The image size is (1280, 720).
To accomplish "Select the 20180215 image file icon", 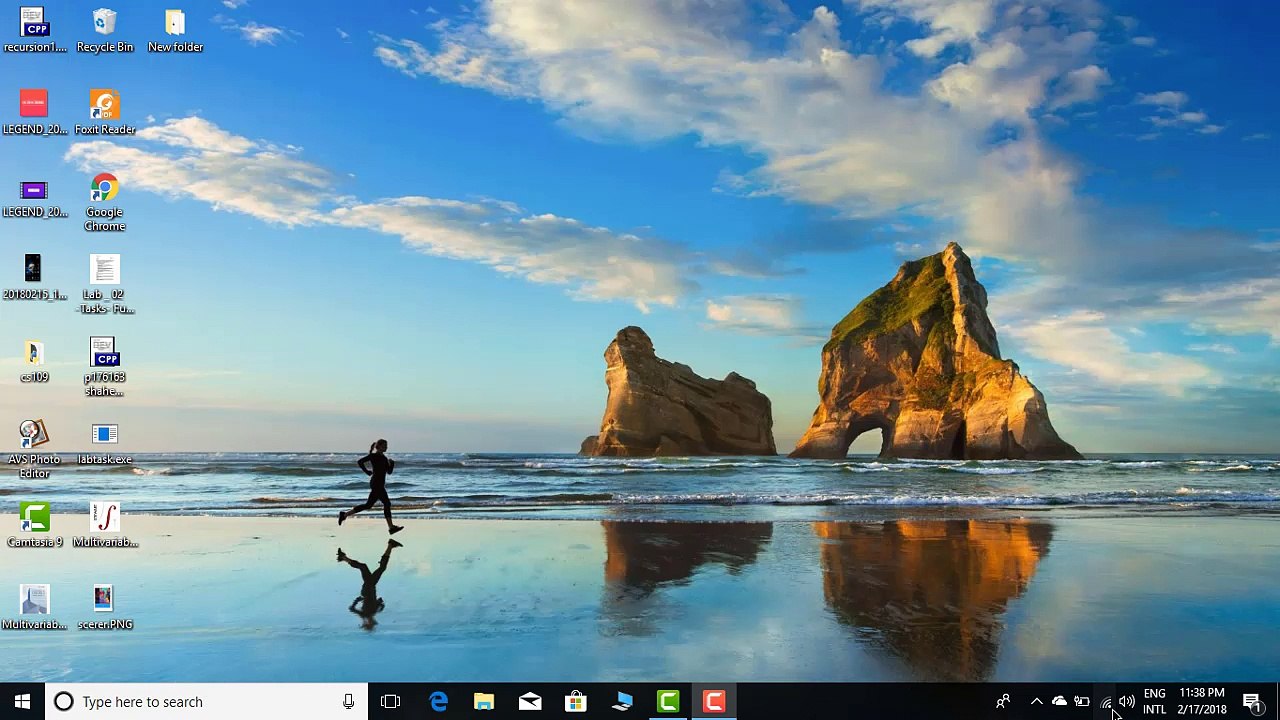I will point(34,277).
